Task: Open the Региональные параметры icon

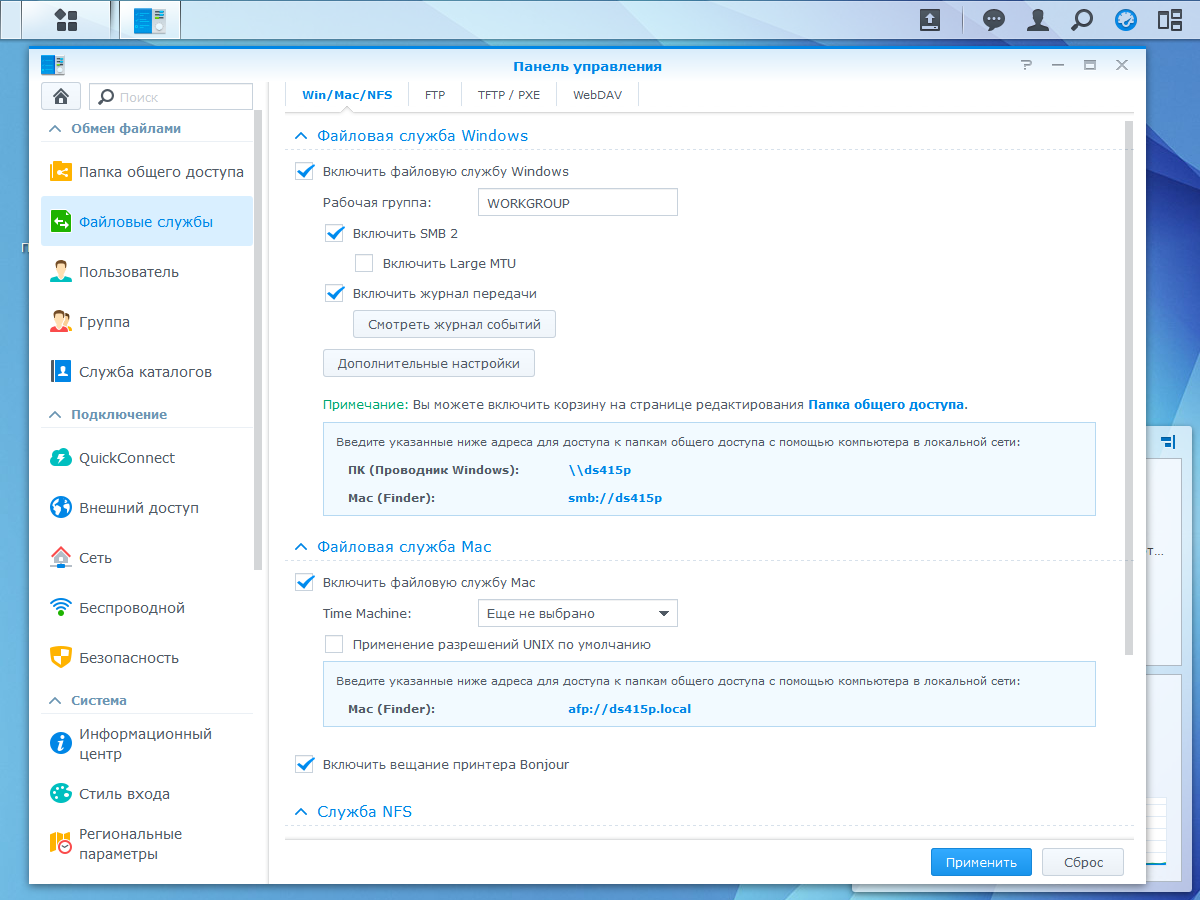Action: pos(61,844)
